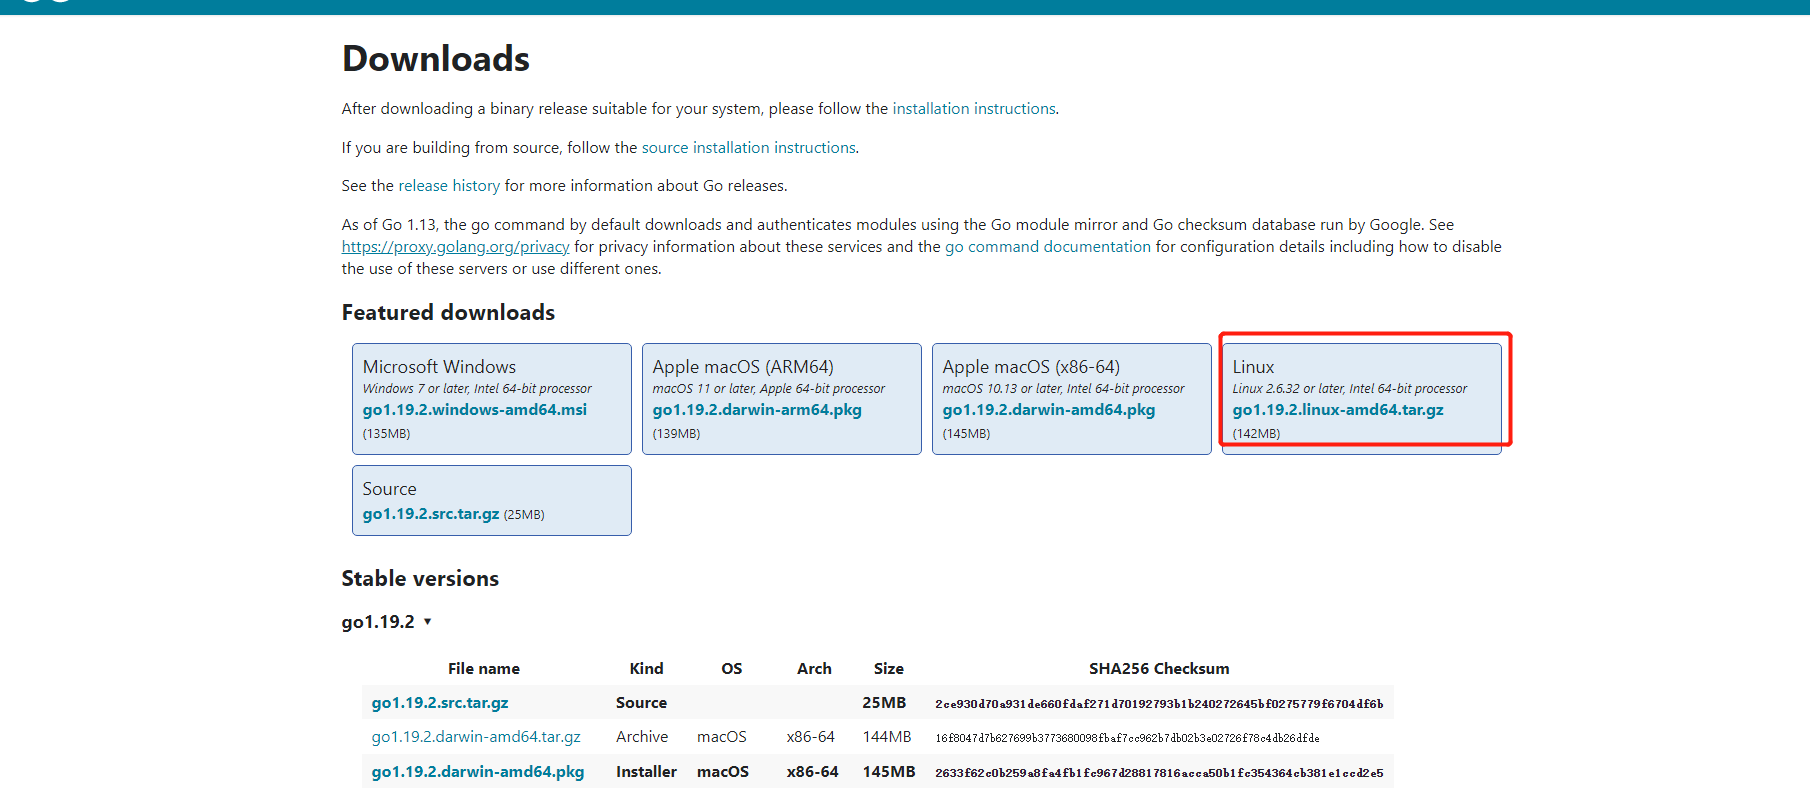This screenshot has width=1810, height=797.
Task: Click the Linux card heading
Action: 1253,366
